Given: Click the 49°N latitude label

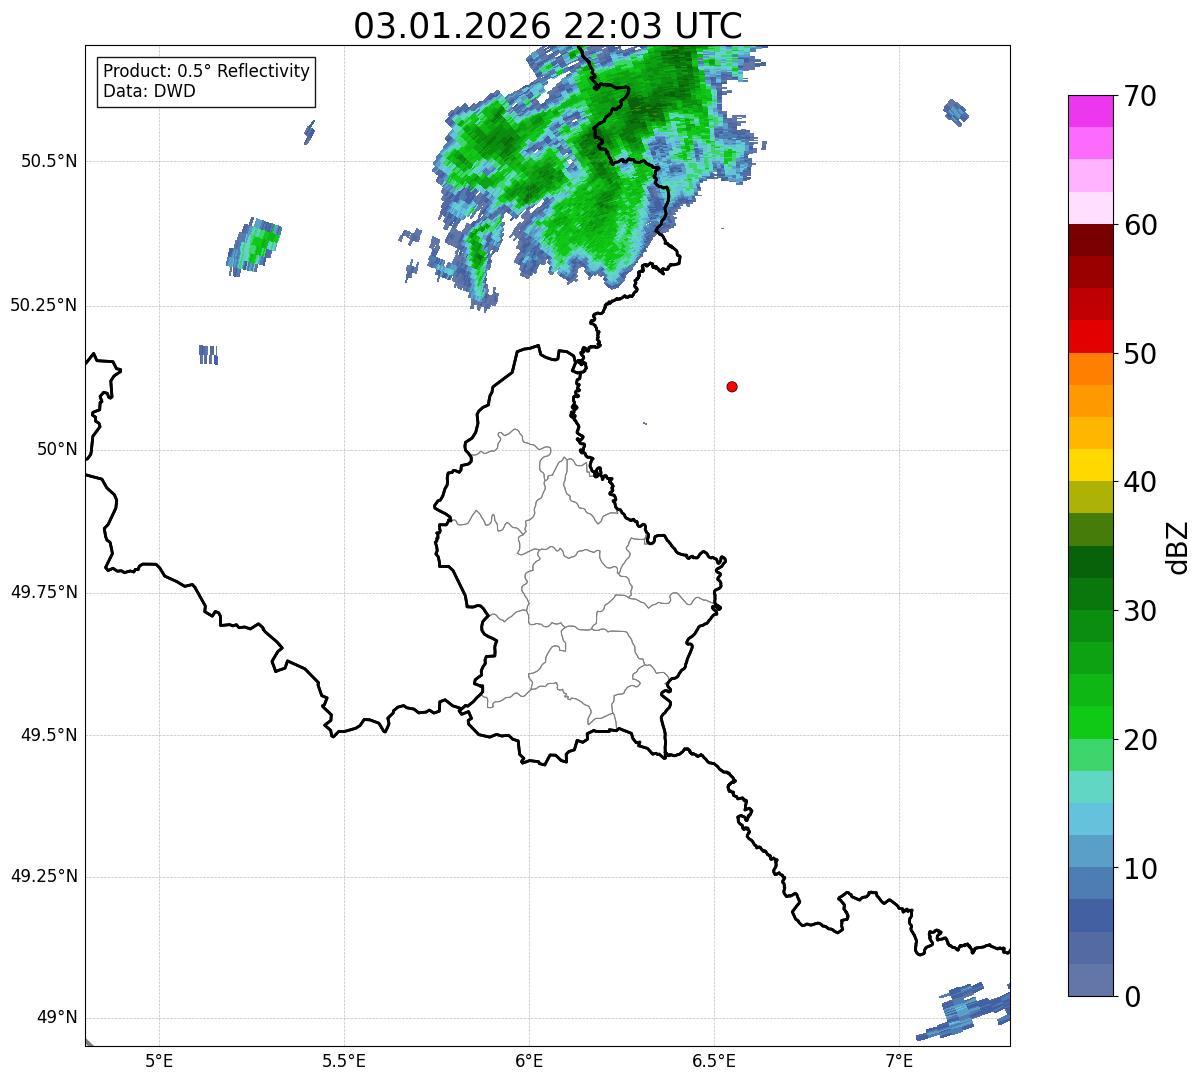Looking at the screenshot, I should [57, 1018].
